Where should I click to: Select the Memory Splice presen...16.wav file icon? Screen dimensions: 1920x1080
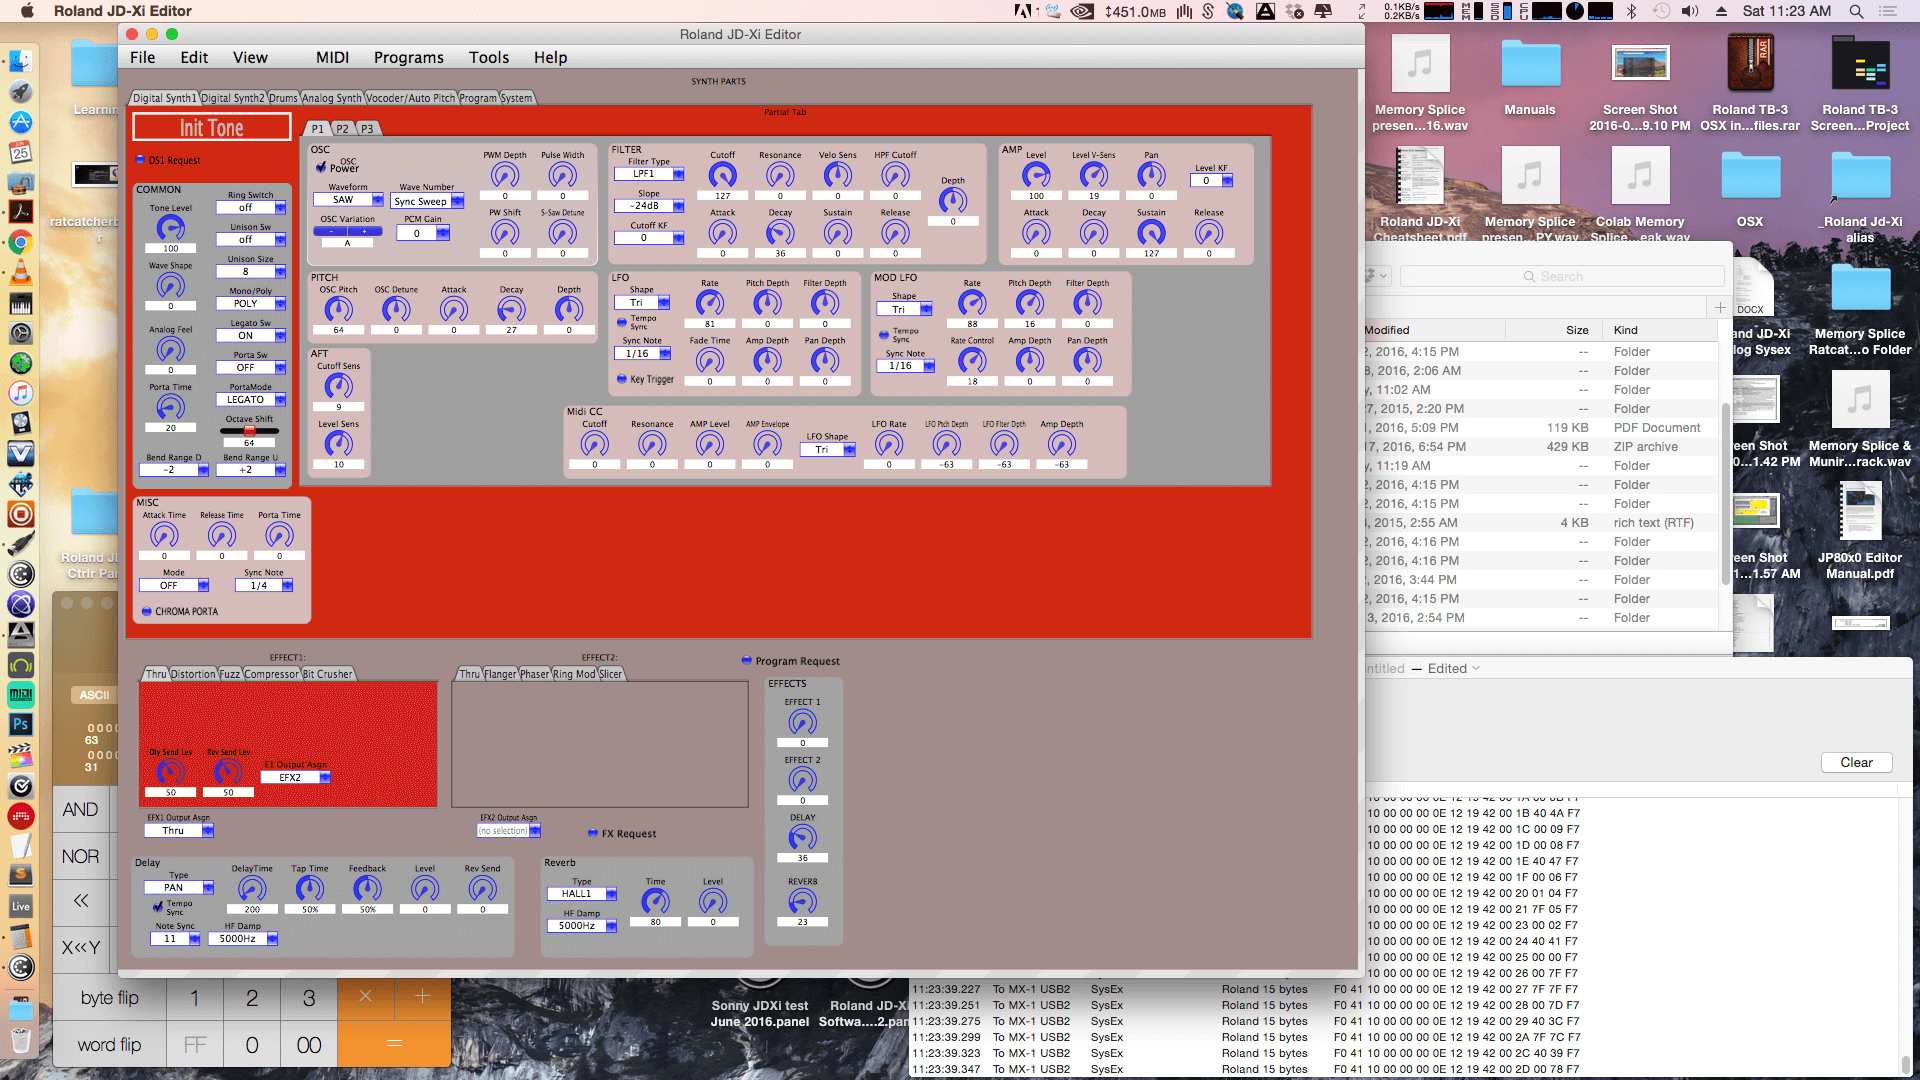point(1420,66)
